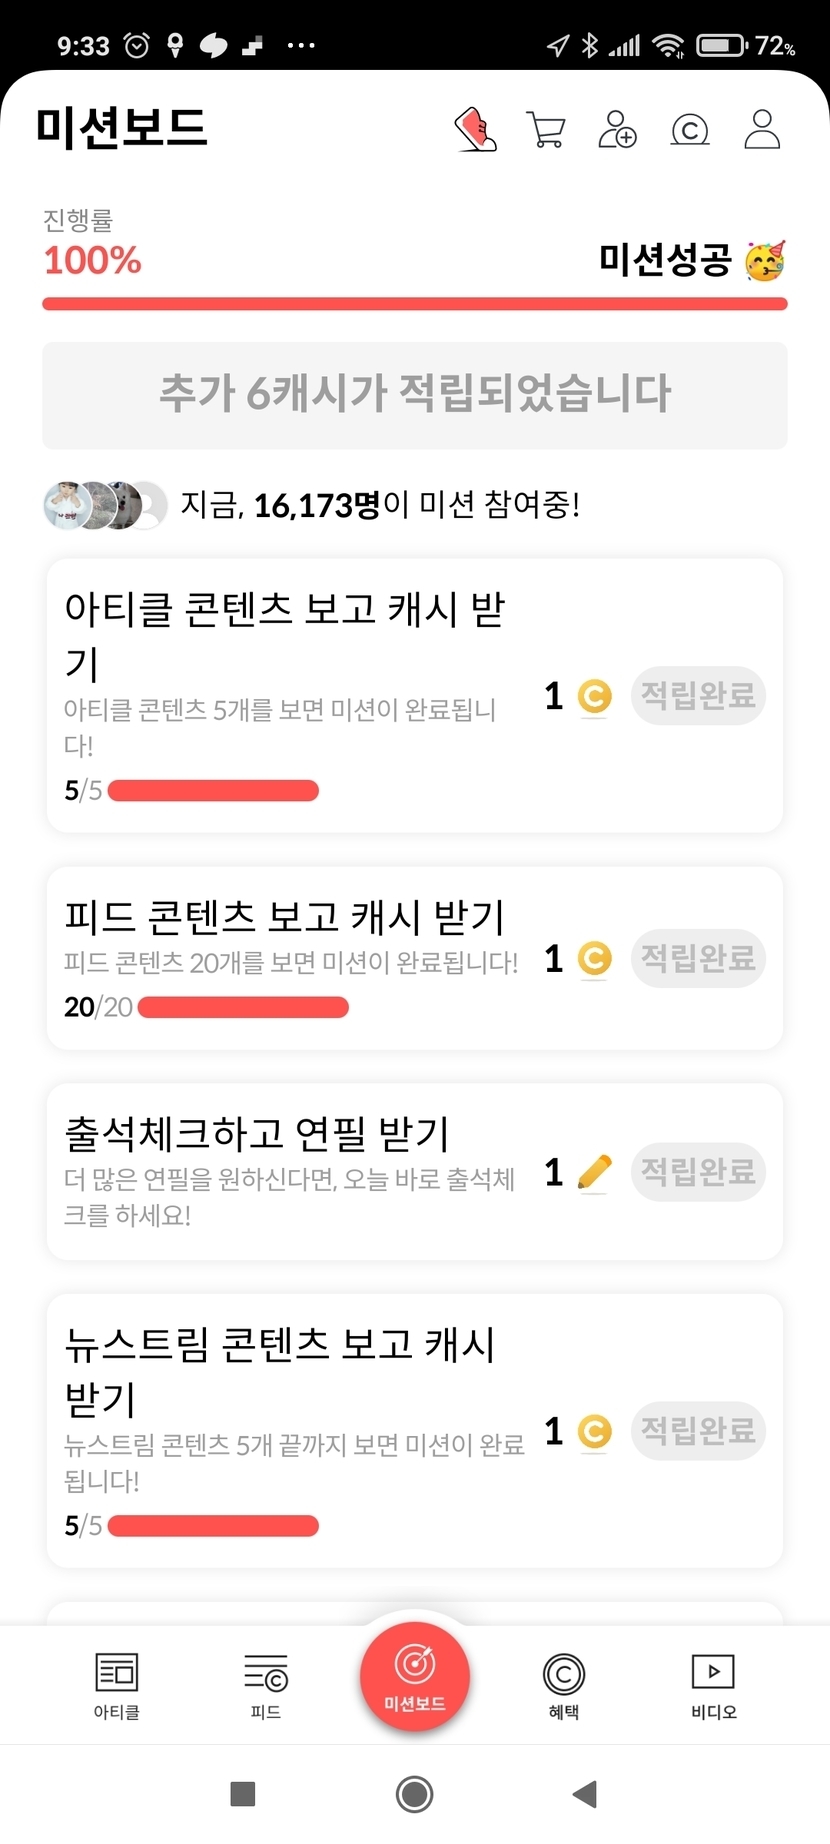Tap the participant profile avatars
This screenshot has height=1844, width=830.
click(x=105, y=505)
